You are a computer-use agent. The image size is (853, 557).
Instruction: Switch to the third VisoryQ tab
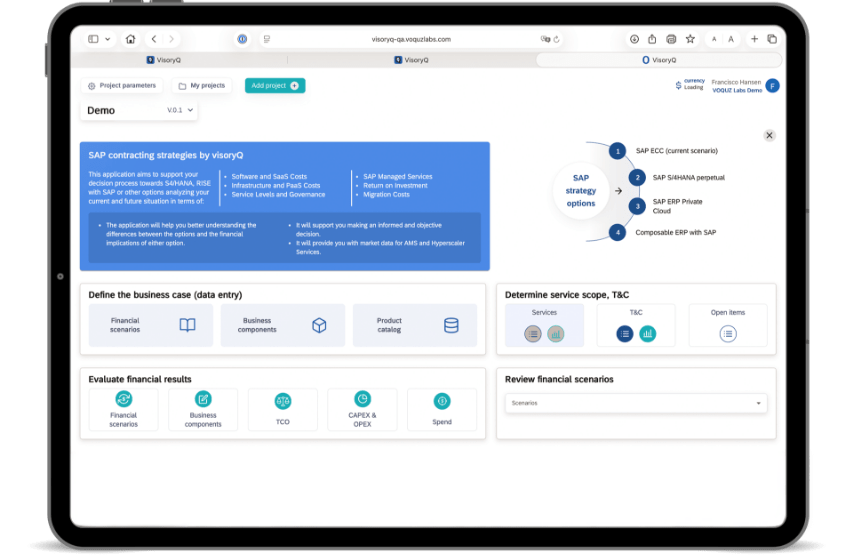(659, 60)
